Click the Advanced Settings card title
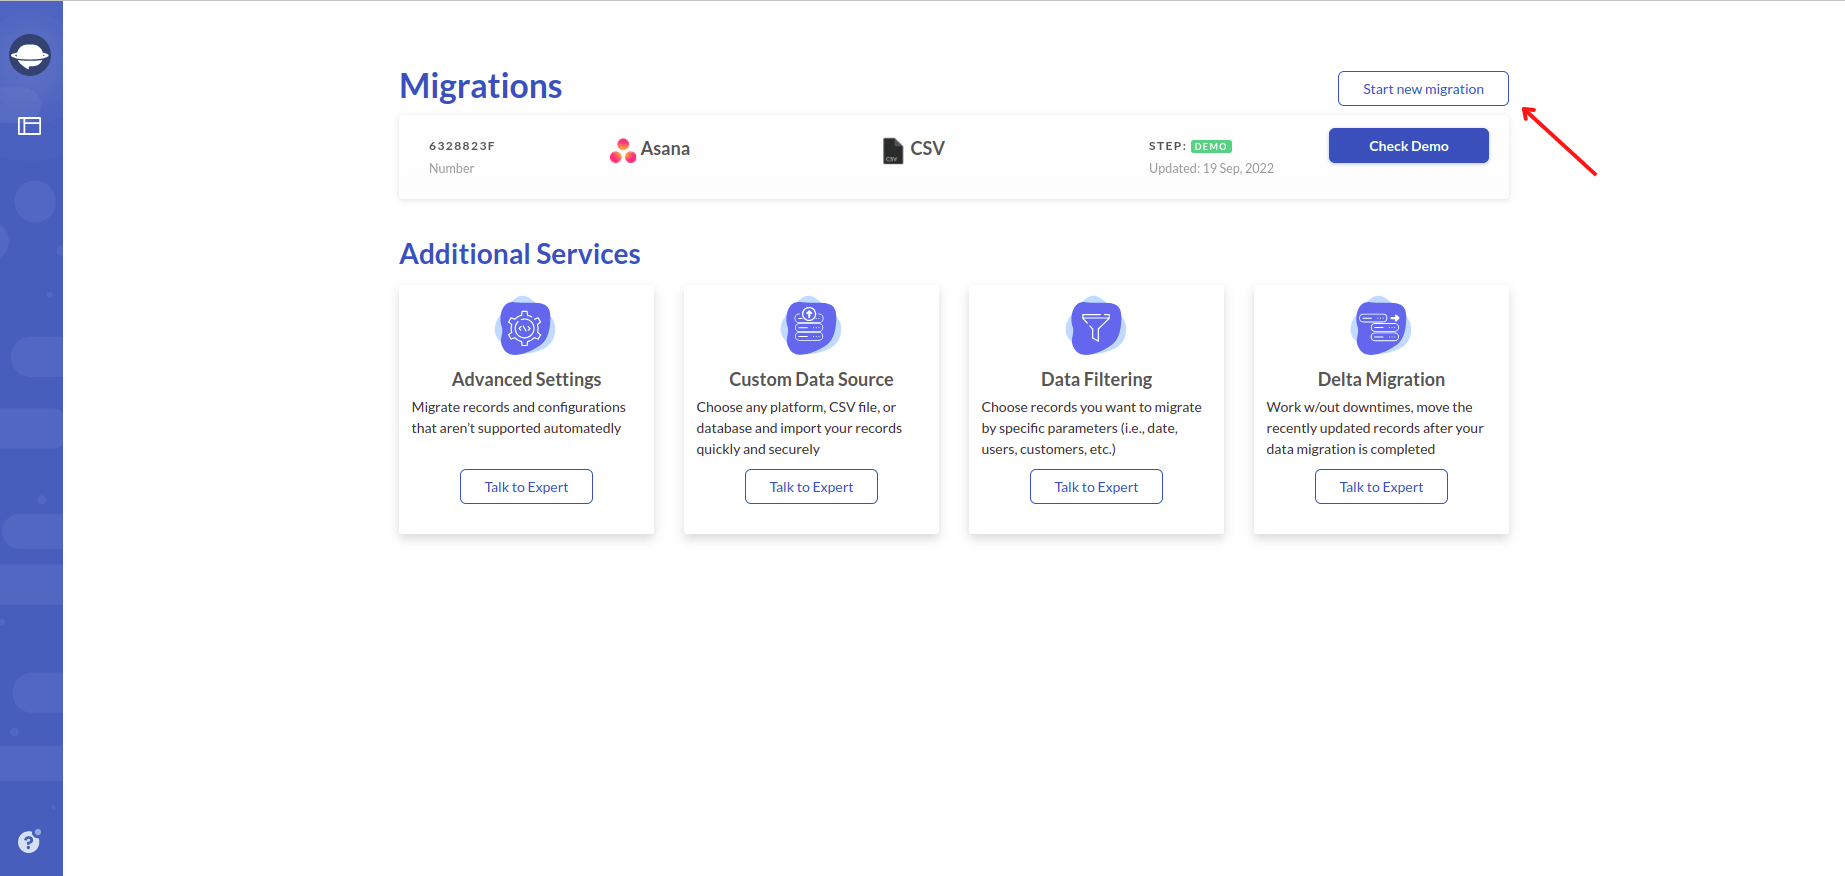This screenshot has height=876, width=1845. click(526, 379)
